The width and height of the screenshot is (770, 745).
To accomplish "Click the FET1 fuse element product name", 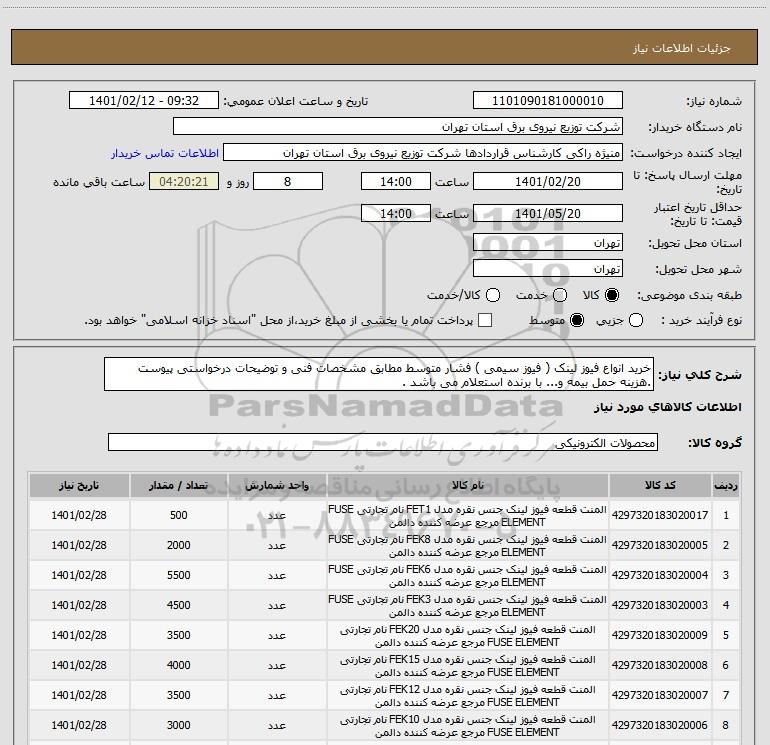I will click(468, 516).
